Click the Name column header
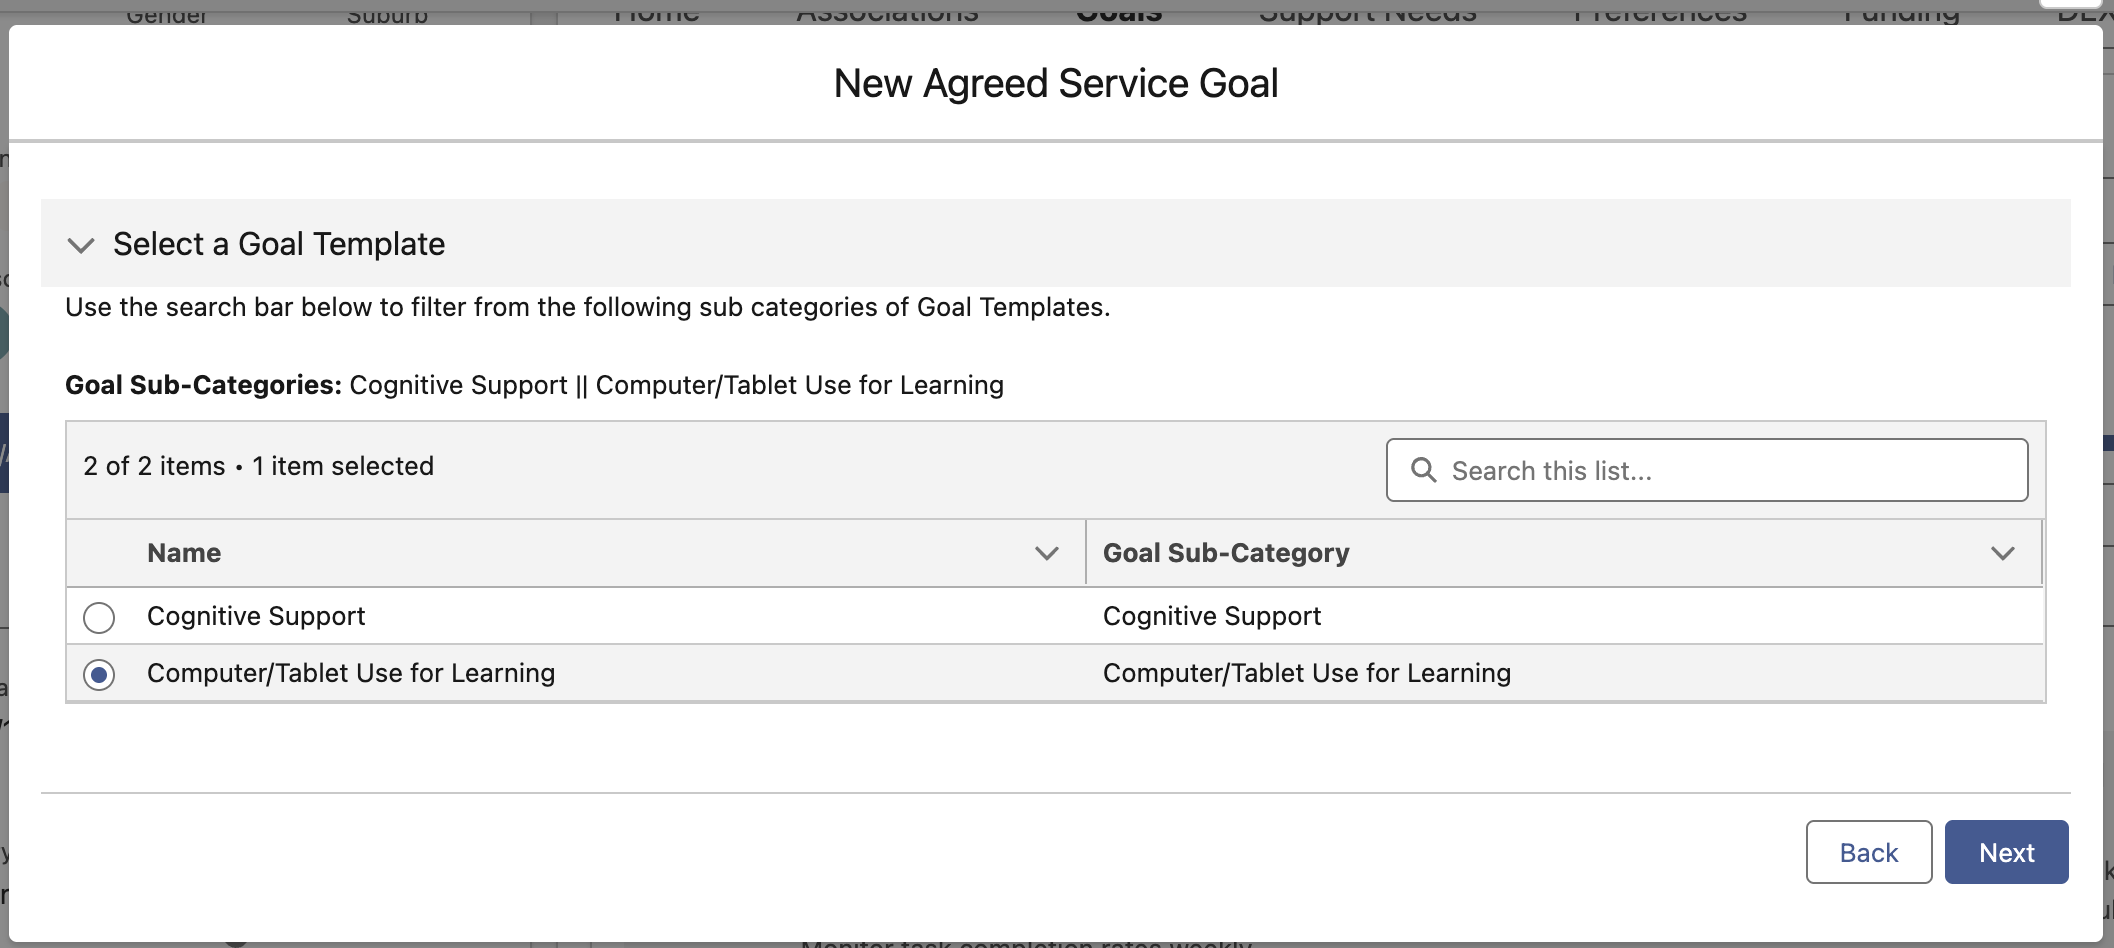 [184, 553]
